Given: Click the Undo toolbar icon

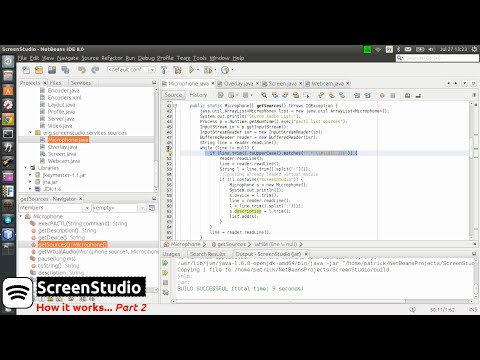Looking at the screenshot, I should (82, 70).
